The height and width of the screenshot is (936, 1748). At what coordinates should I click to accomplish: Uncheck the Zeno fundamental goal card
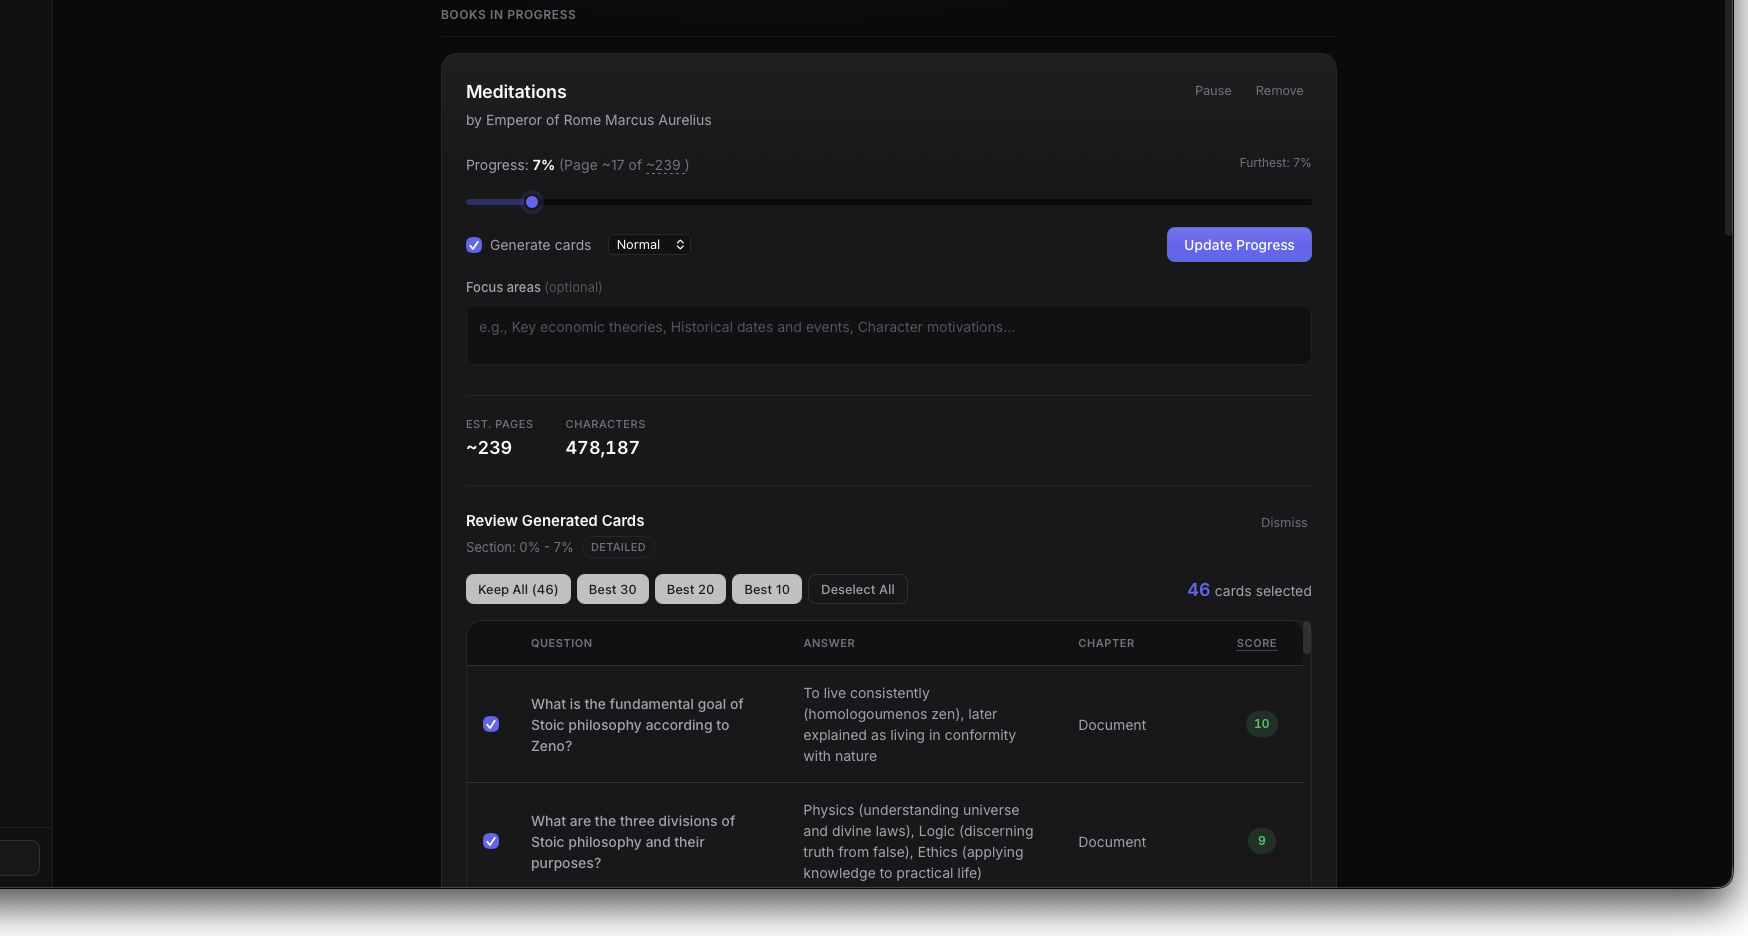[491, 724]
